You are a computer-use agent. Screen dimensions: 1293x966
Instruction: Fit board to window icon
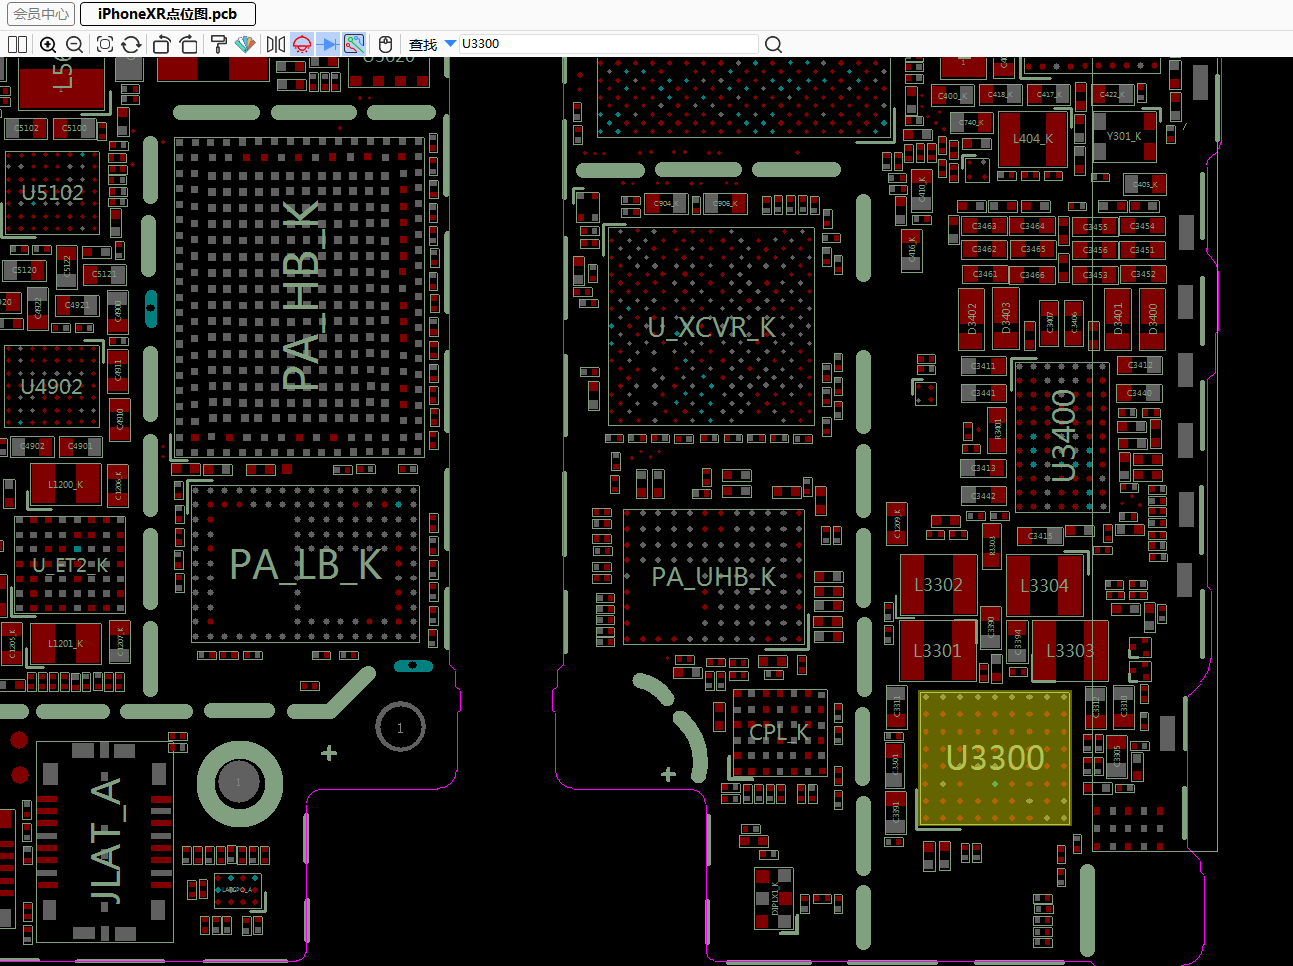click(104, 44)
